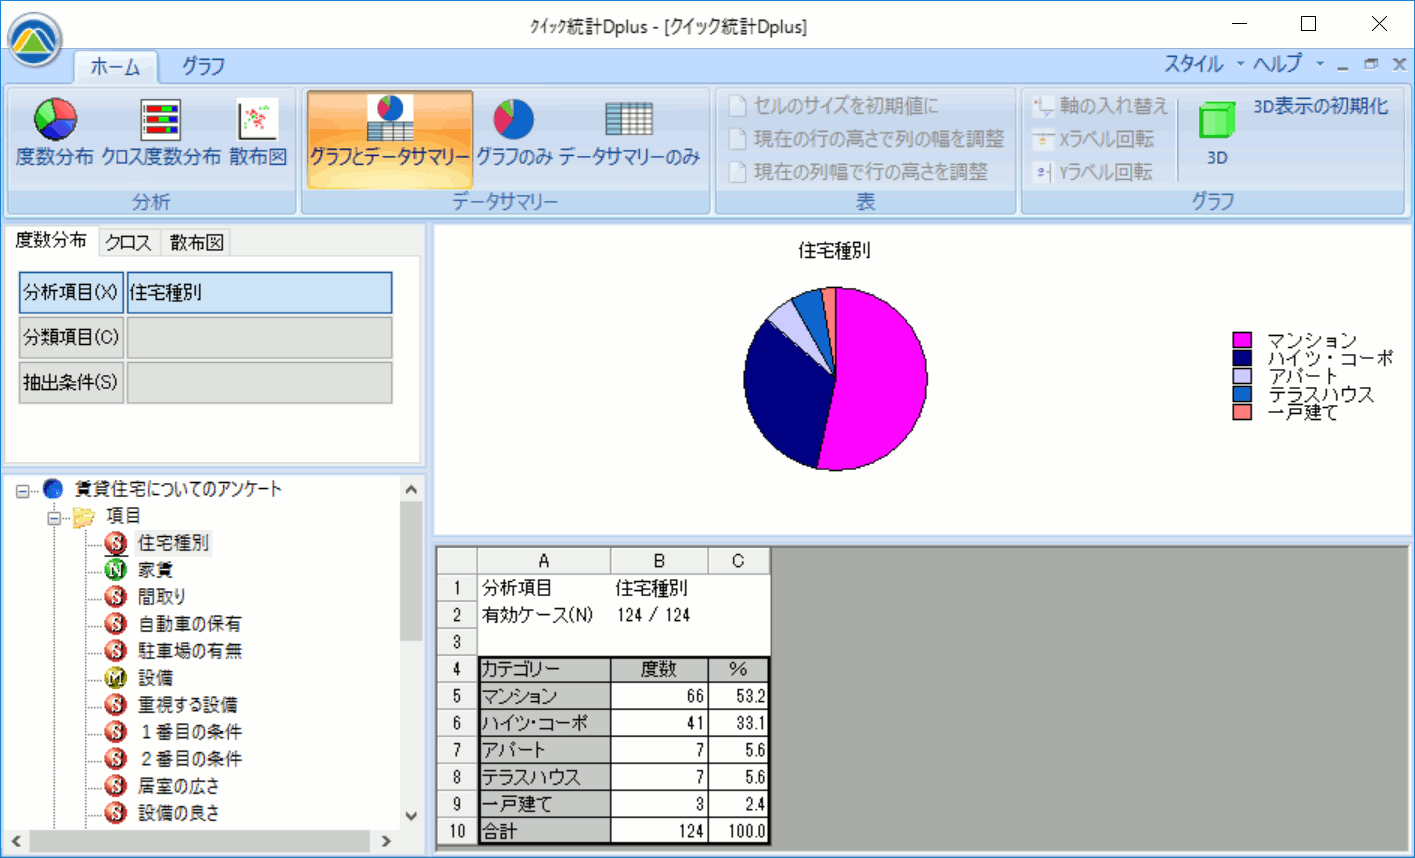Select 重視する設備 item in the tree

(187, 705)
